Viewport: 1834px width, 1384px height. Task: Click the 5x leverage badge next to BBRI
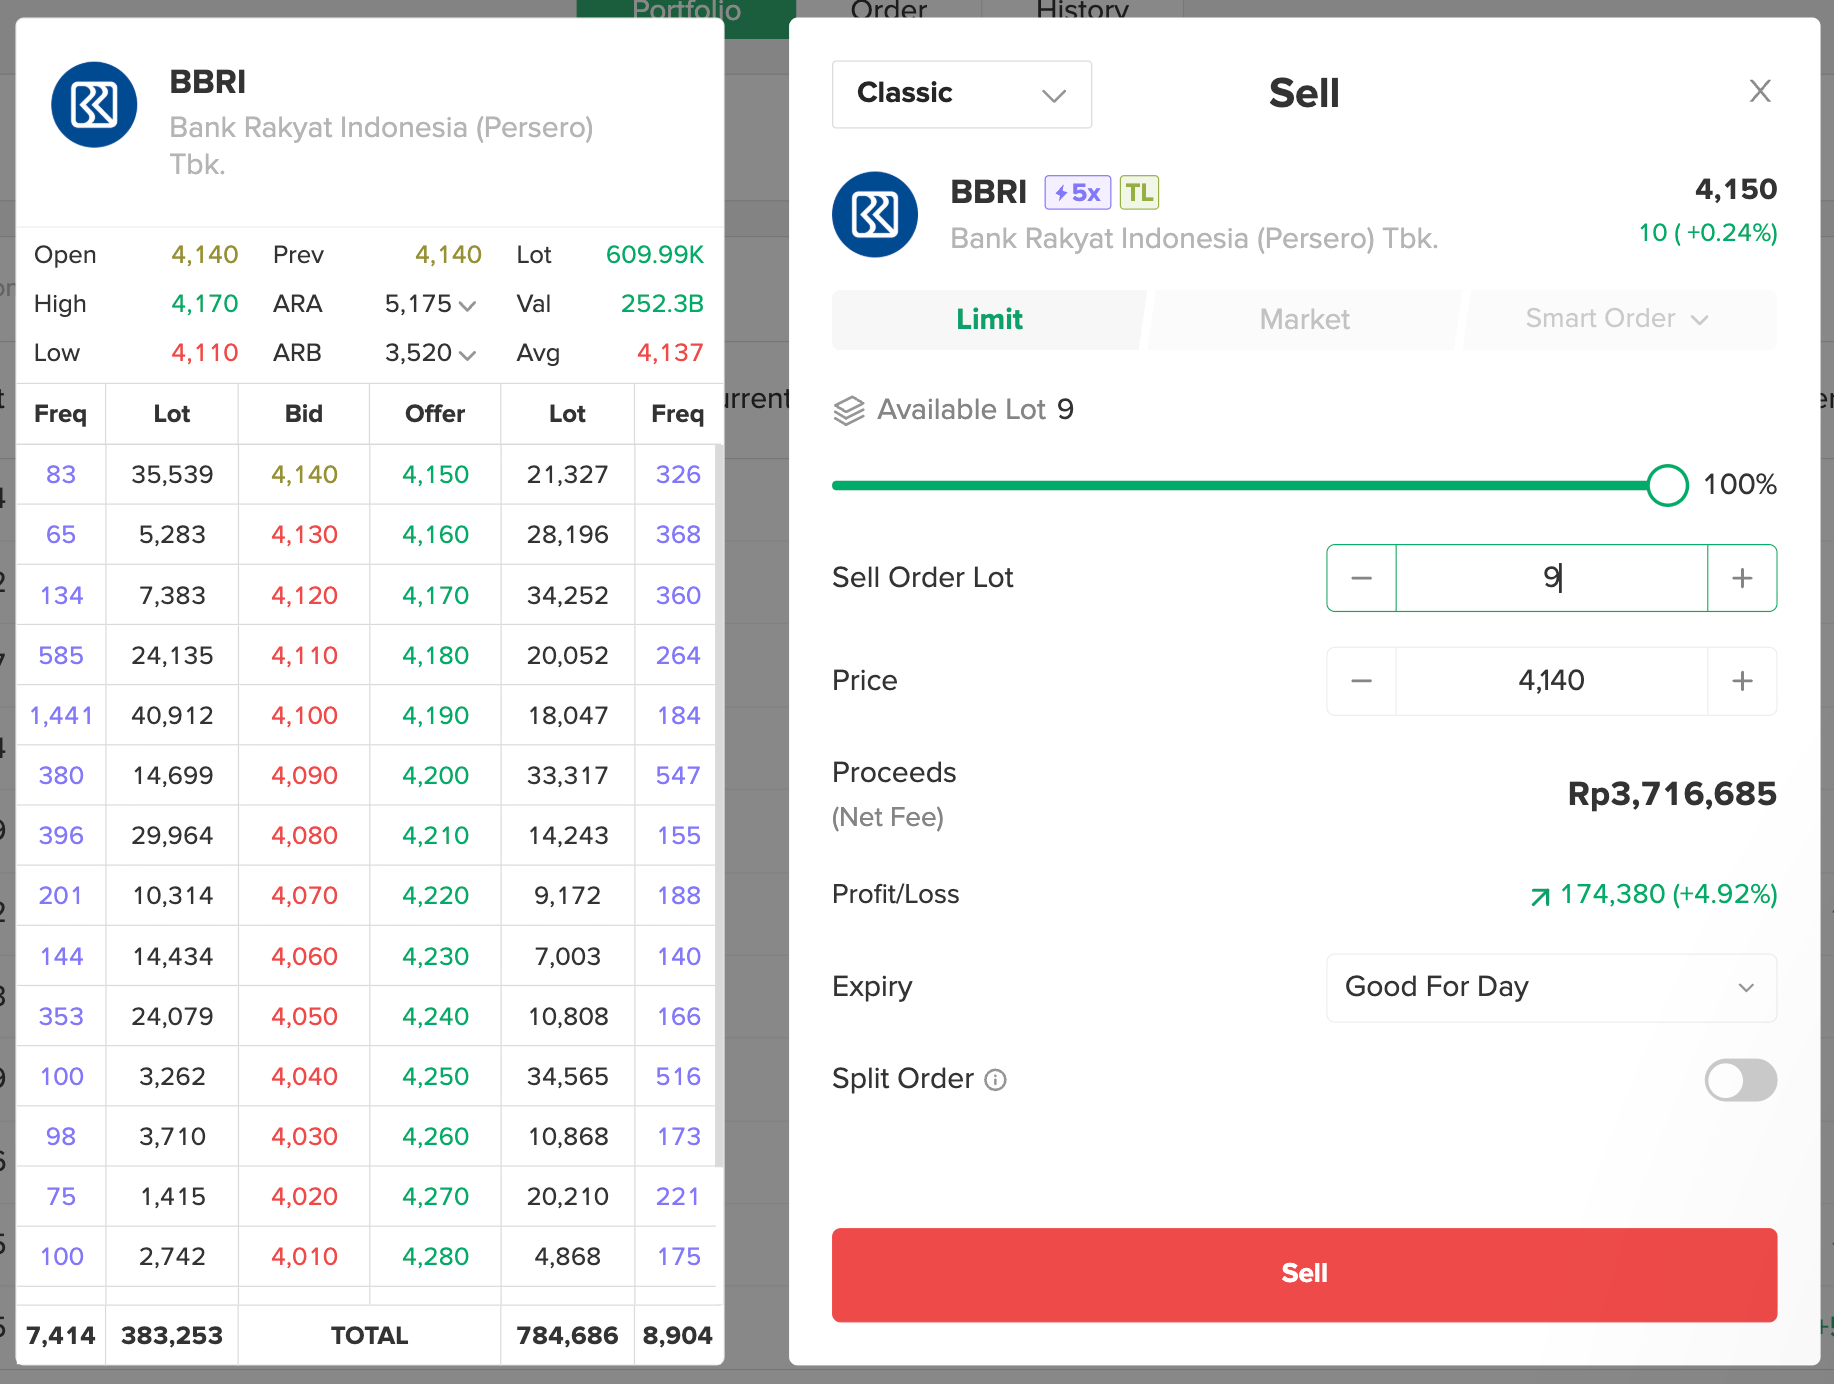[1078, 192]
